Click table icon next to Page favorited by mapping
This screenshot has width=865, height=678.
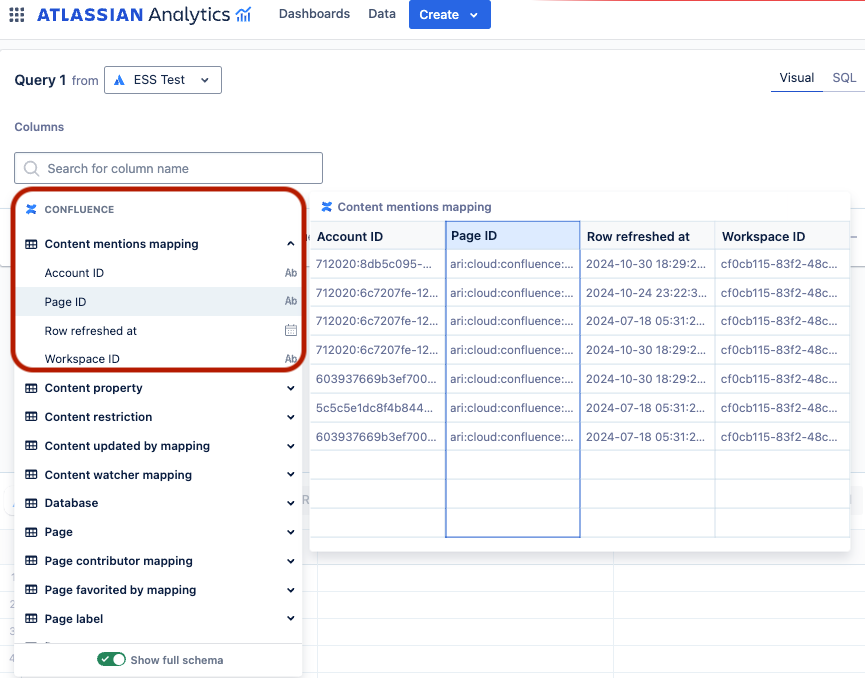pos(31,590)
